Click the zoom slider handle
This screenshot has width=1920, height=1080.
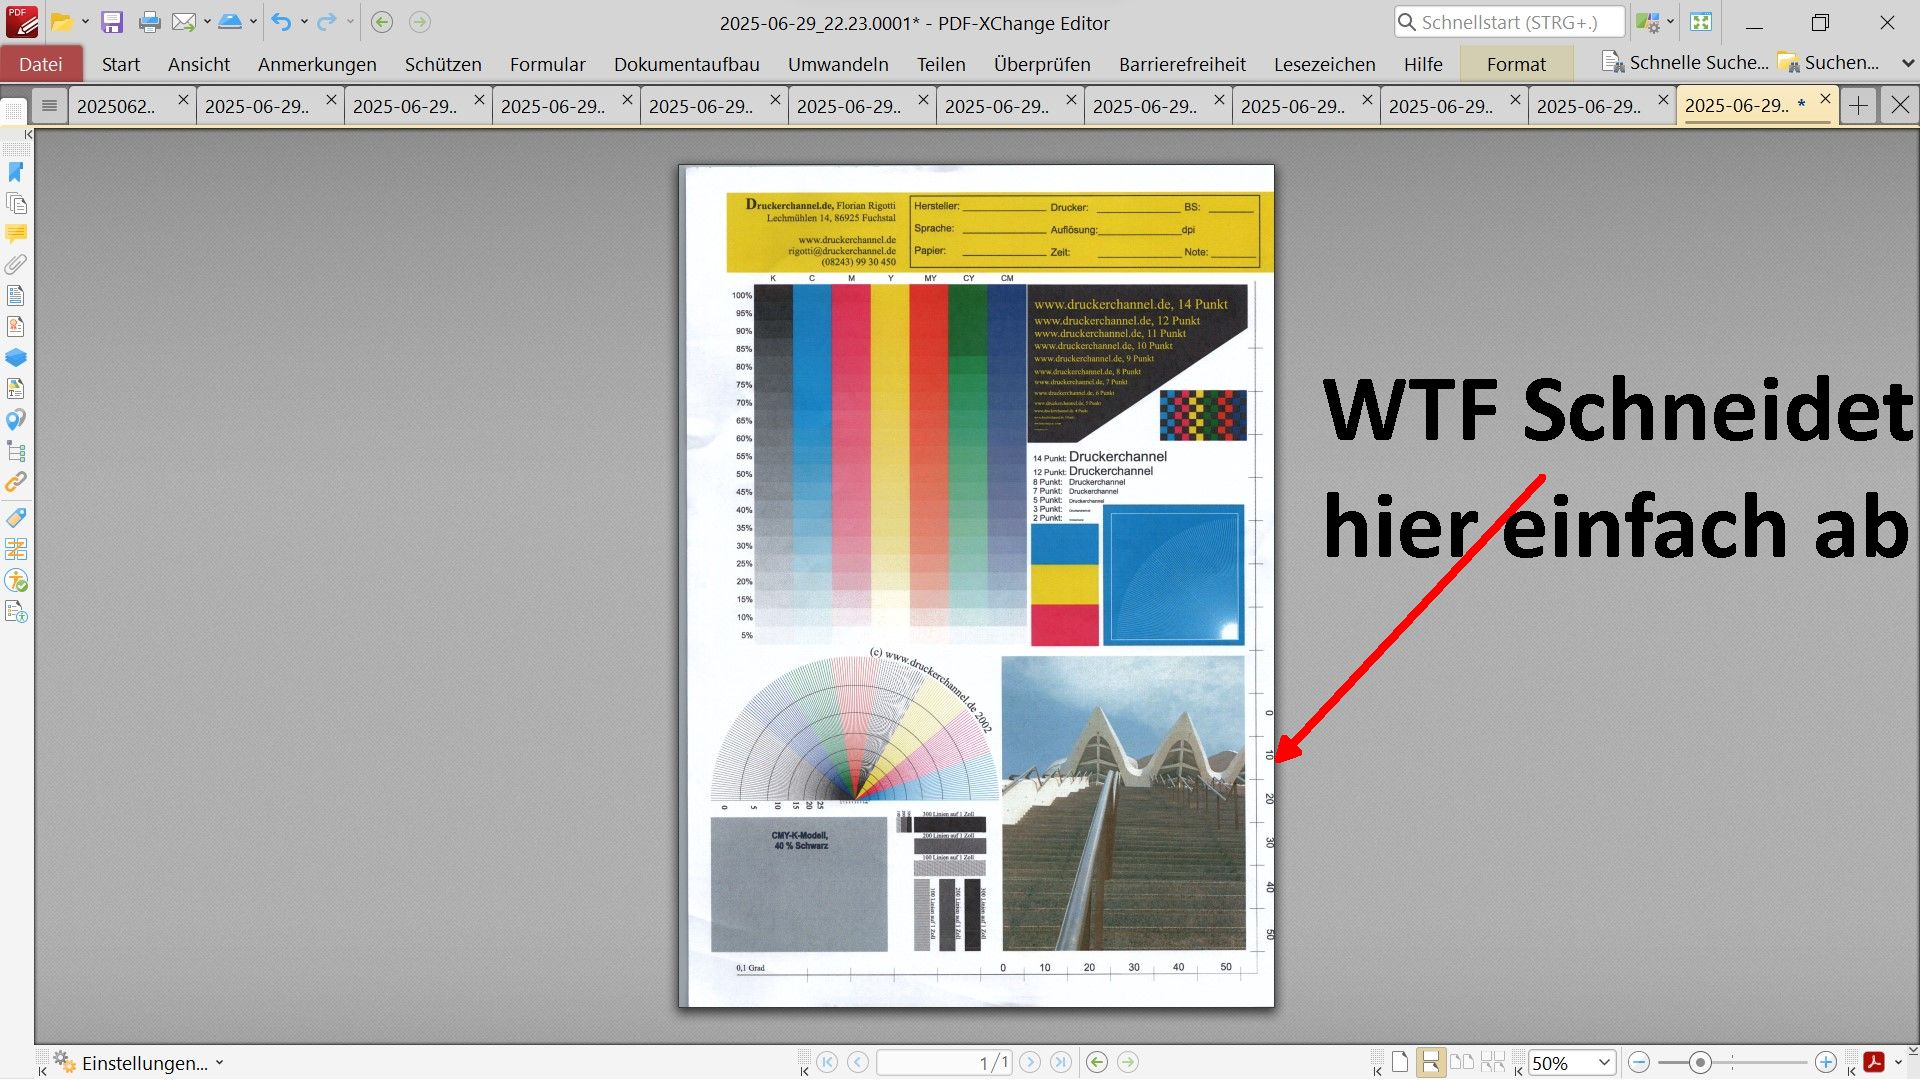1700,1062
